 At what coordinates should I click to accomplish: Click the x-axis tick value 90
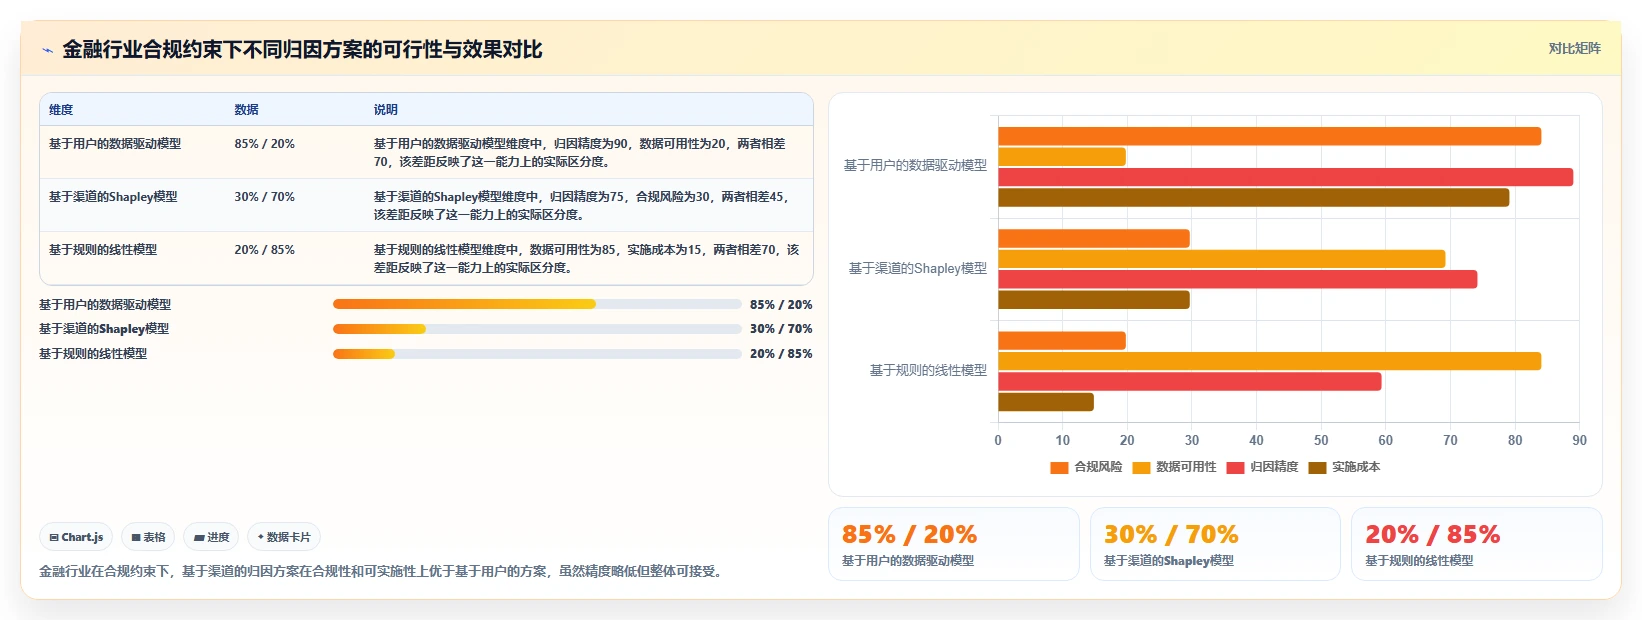[x=1579, y=440]
